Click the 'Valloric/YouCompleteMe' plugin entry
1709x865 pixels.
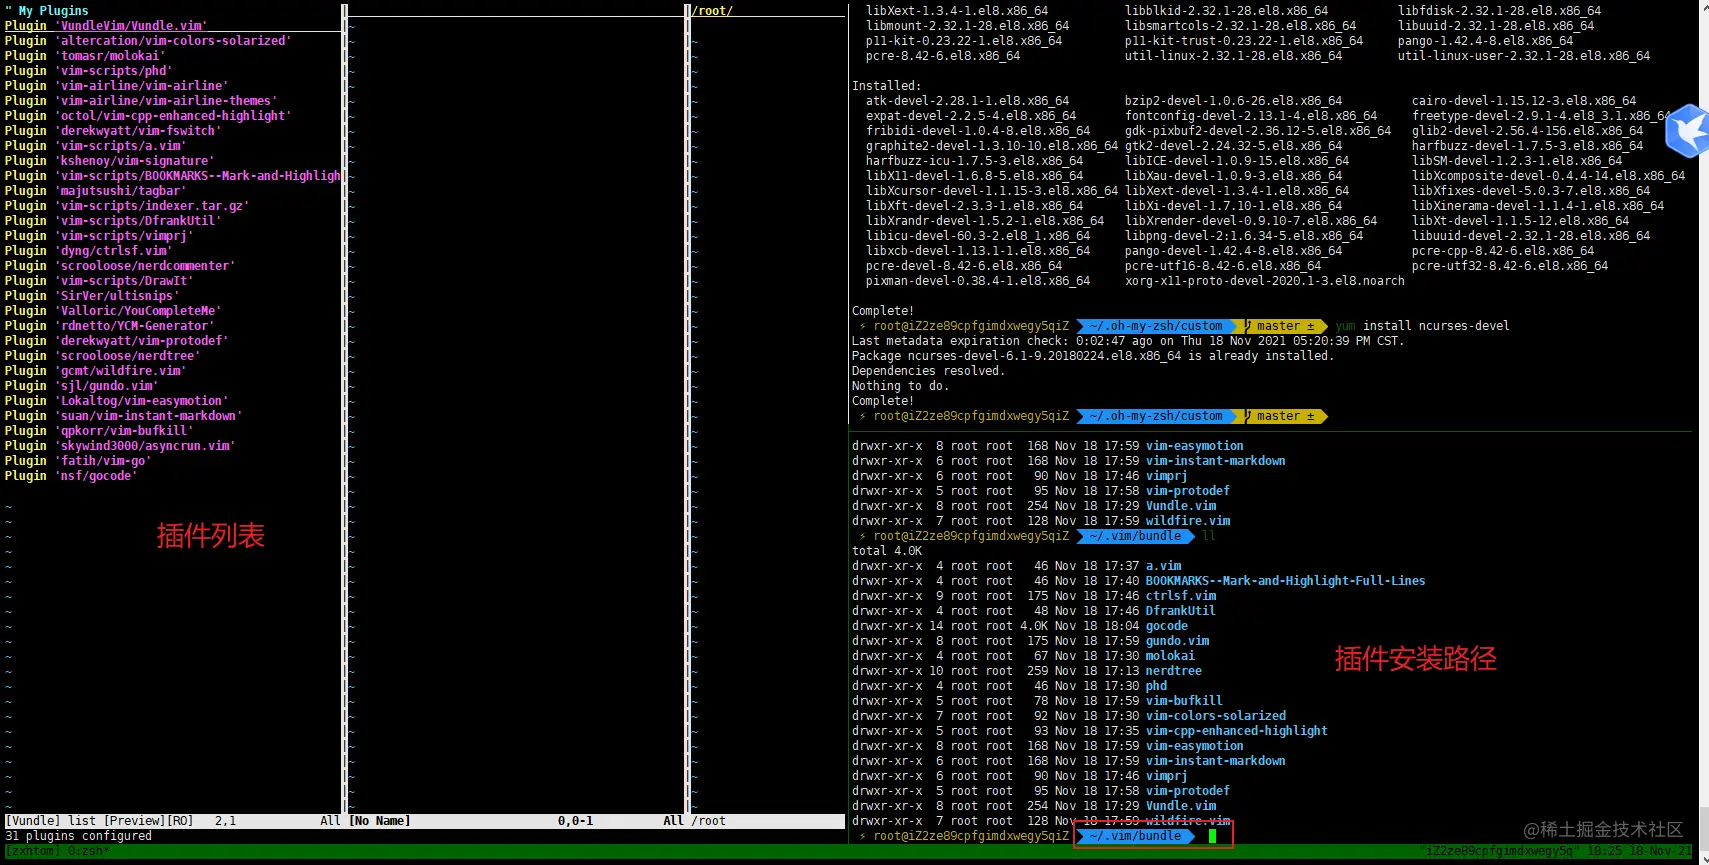pos(113,311)
